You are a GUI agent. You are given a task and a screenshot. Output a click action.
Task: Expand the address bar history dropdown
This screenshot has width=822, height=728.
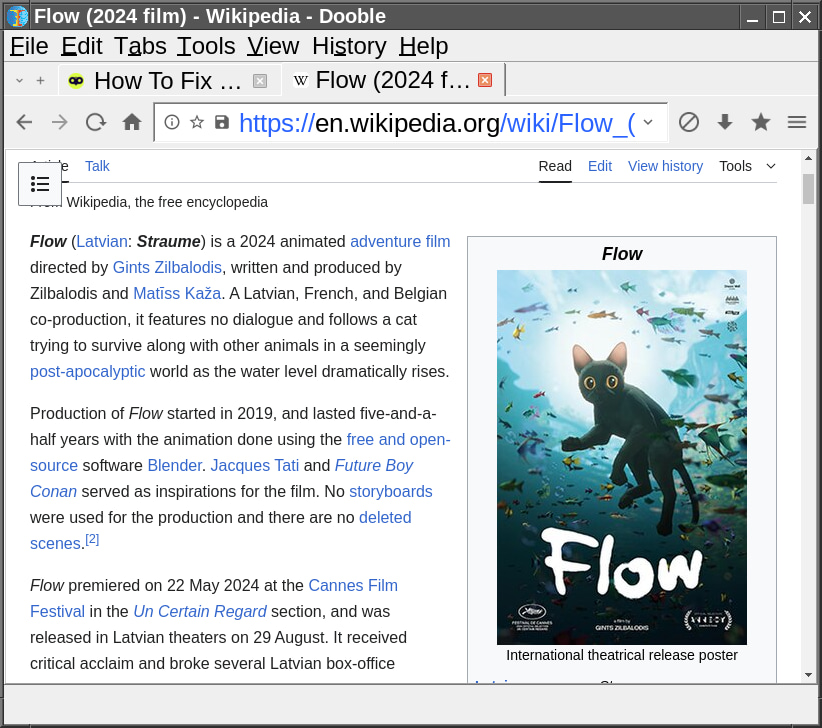648,122
